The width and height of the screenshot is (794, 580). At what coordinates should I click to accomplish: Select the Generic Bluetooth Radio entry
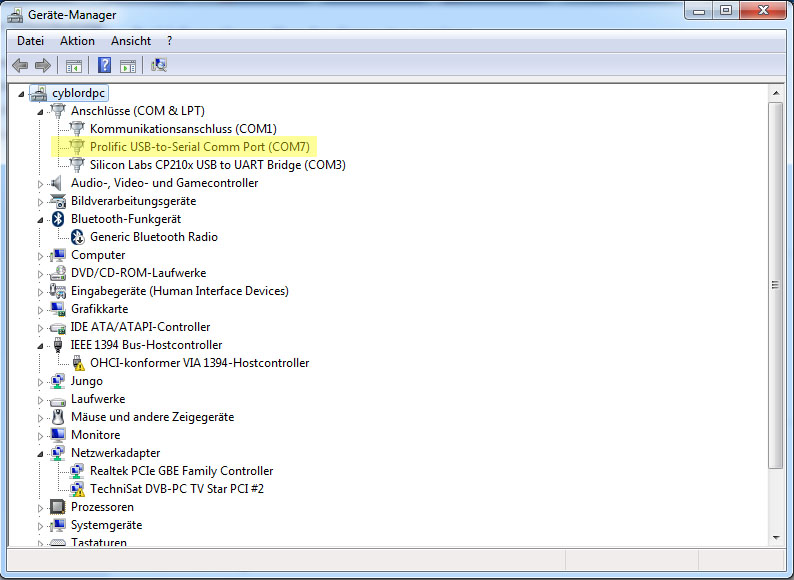click(x=154, y=237)
